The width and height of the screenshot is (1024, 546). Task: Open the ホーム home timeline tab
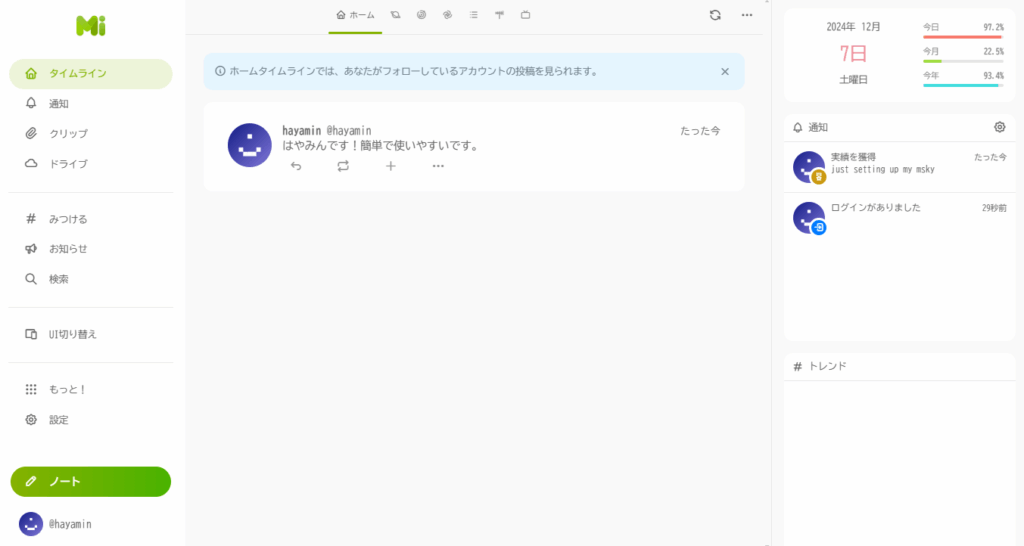coord(355,15)
